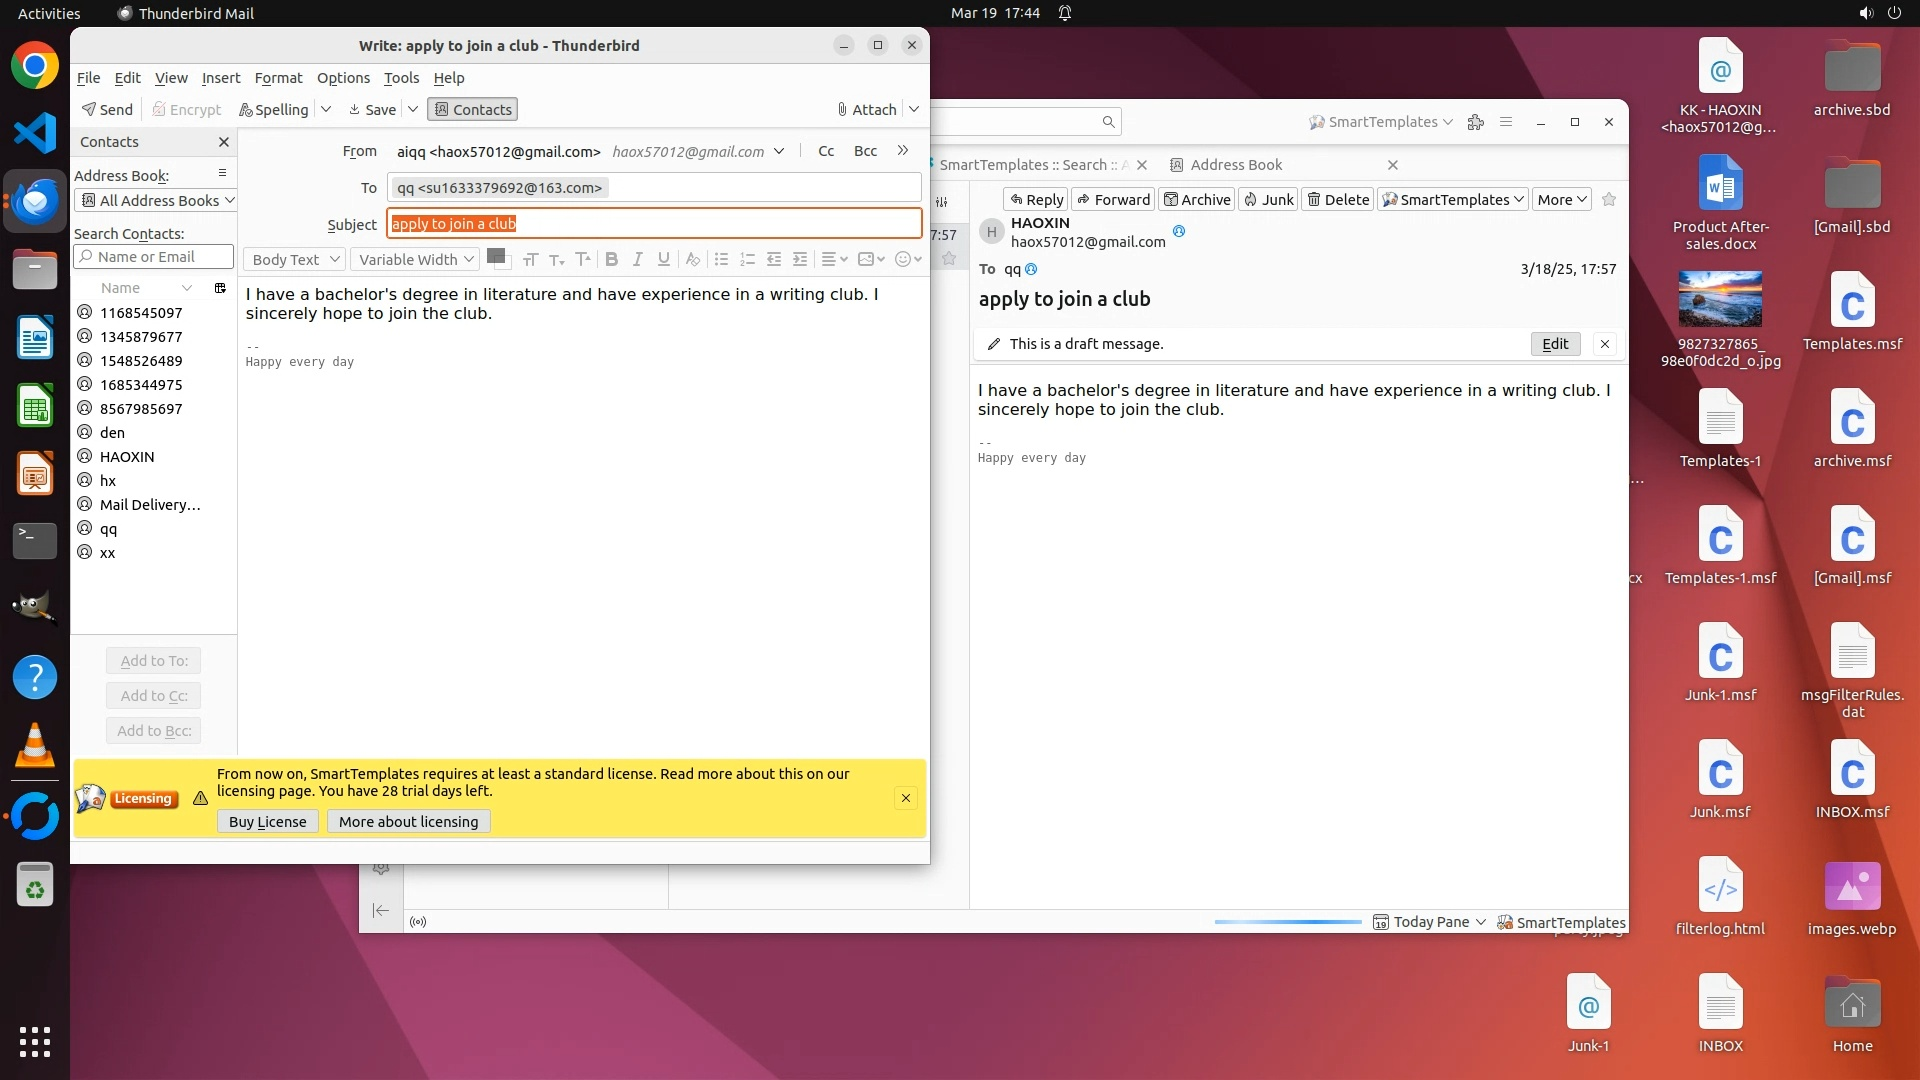The width and height of the screenshot is (1920, 1080).
Task: Click the remove text styling icon
Action: coord(692,259)
